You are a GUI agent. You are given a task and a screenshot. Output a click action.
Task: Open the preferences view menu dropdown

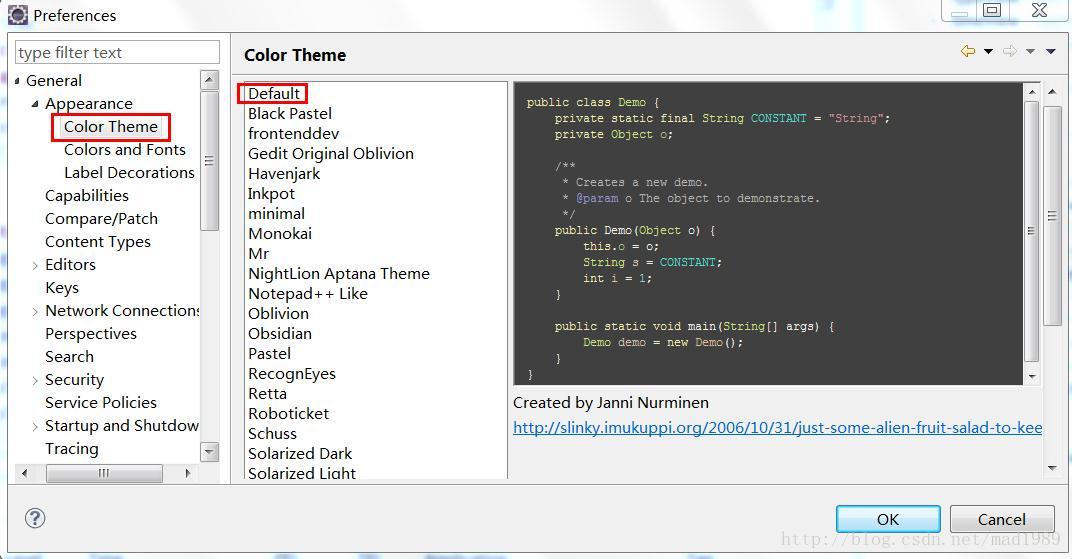click(x=1051, y=51)
